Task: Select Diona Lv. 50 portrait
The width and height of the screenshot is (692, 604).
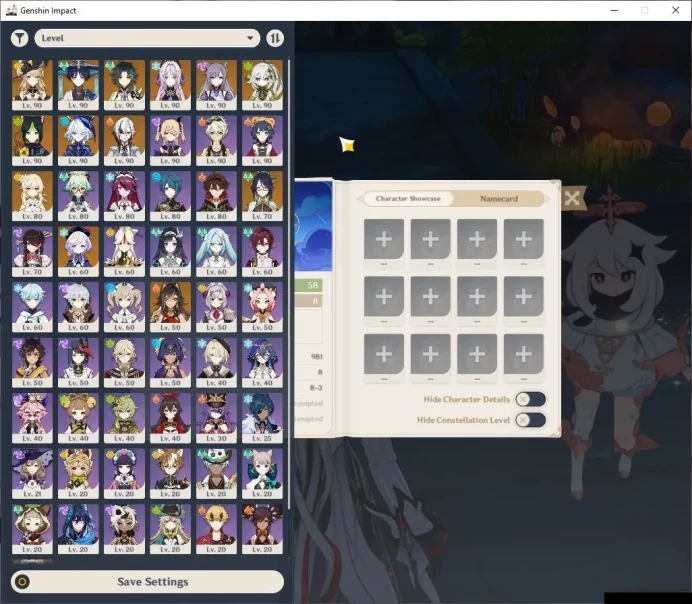Action: [x=262, y=308]
